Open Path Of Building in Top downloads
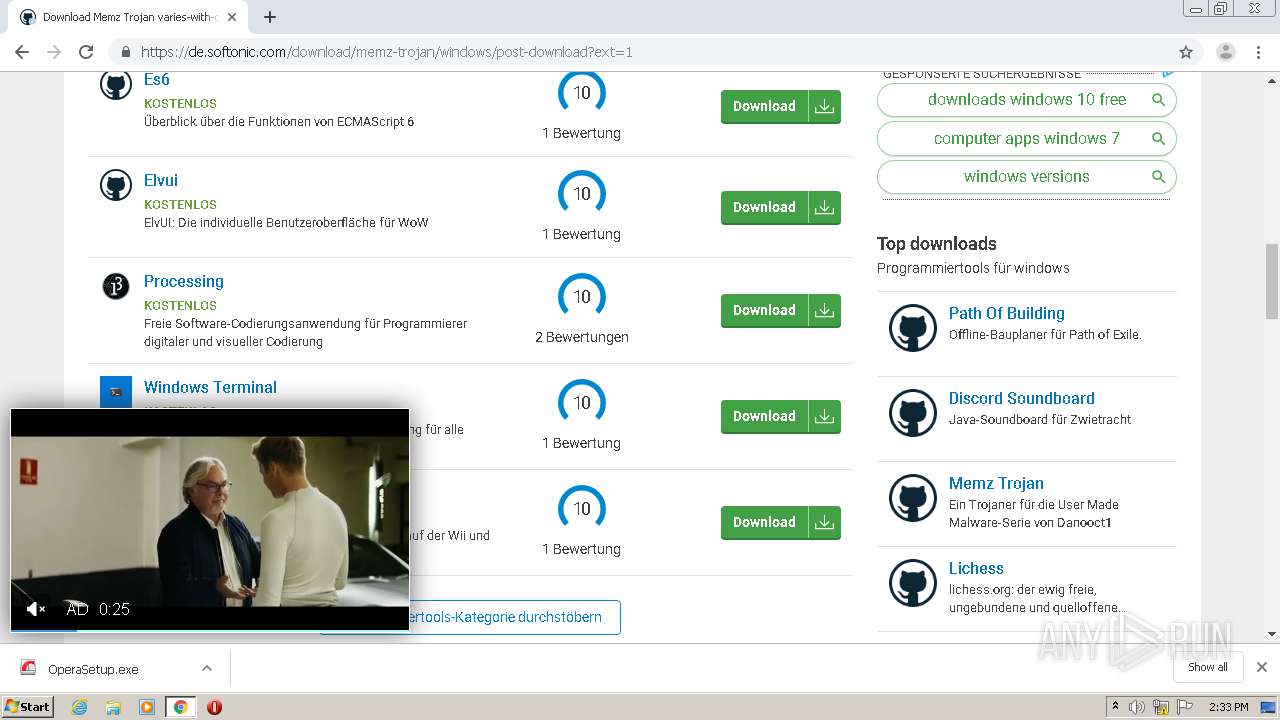The image size is (1280, 720). click(x=1006, y=314)
